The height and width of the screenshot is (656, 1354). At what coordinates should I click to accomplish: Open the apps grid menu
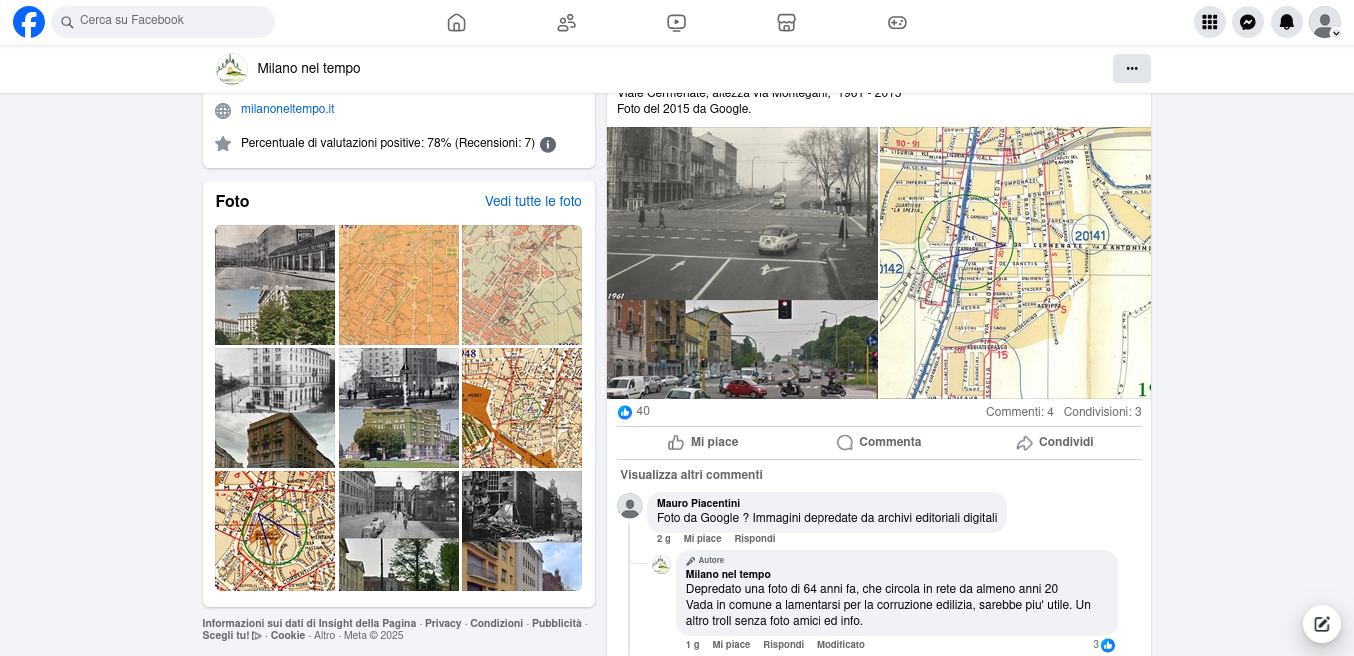tap(1209, 22)
